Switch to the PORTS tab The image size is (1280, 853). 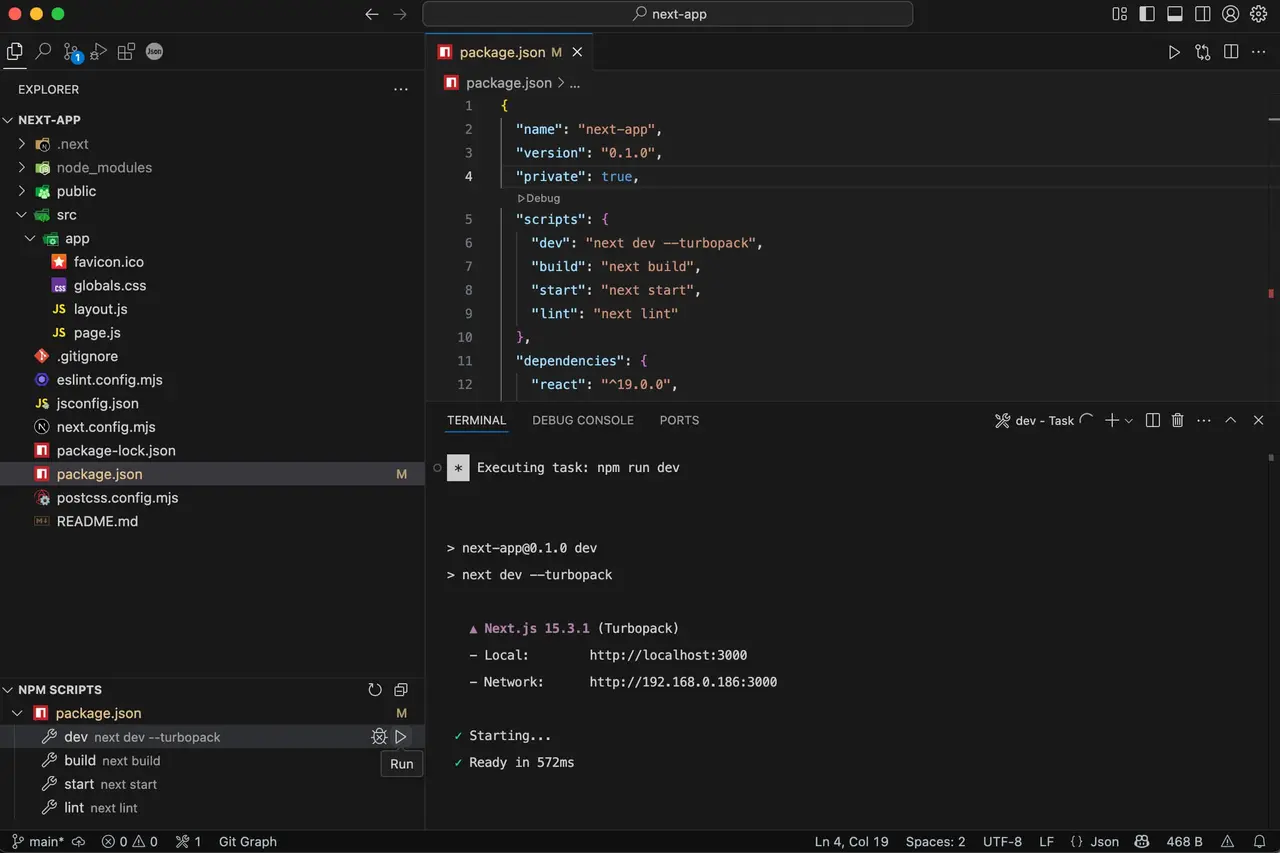tap(679, 421)
